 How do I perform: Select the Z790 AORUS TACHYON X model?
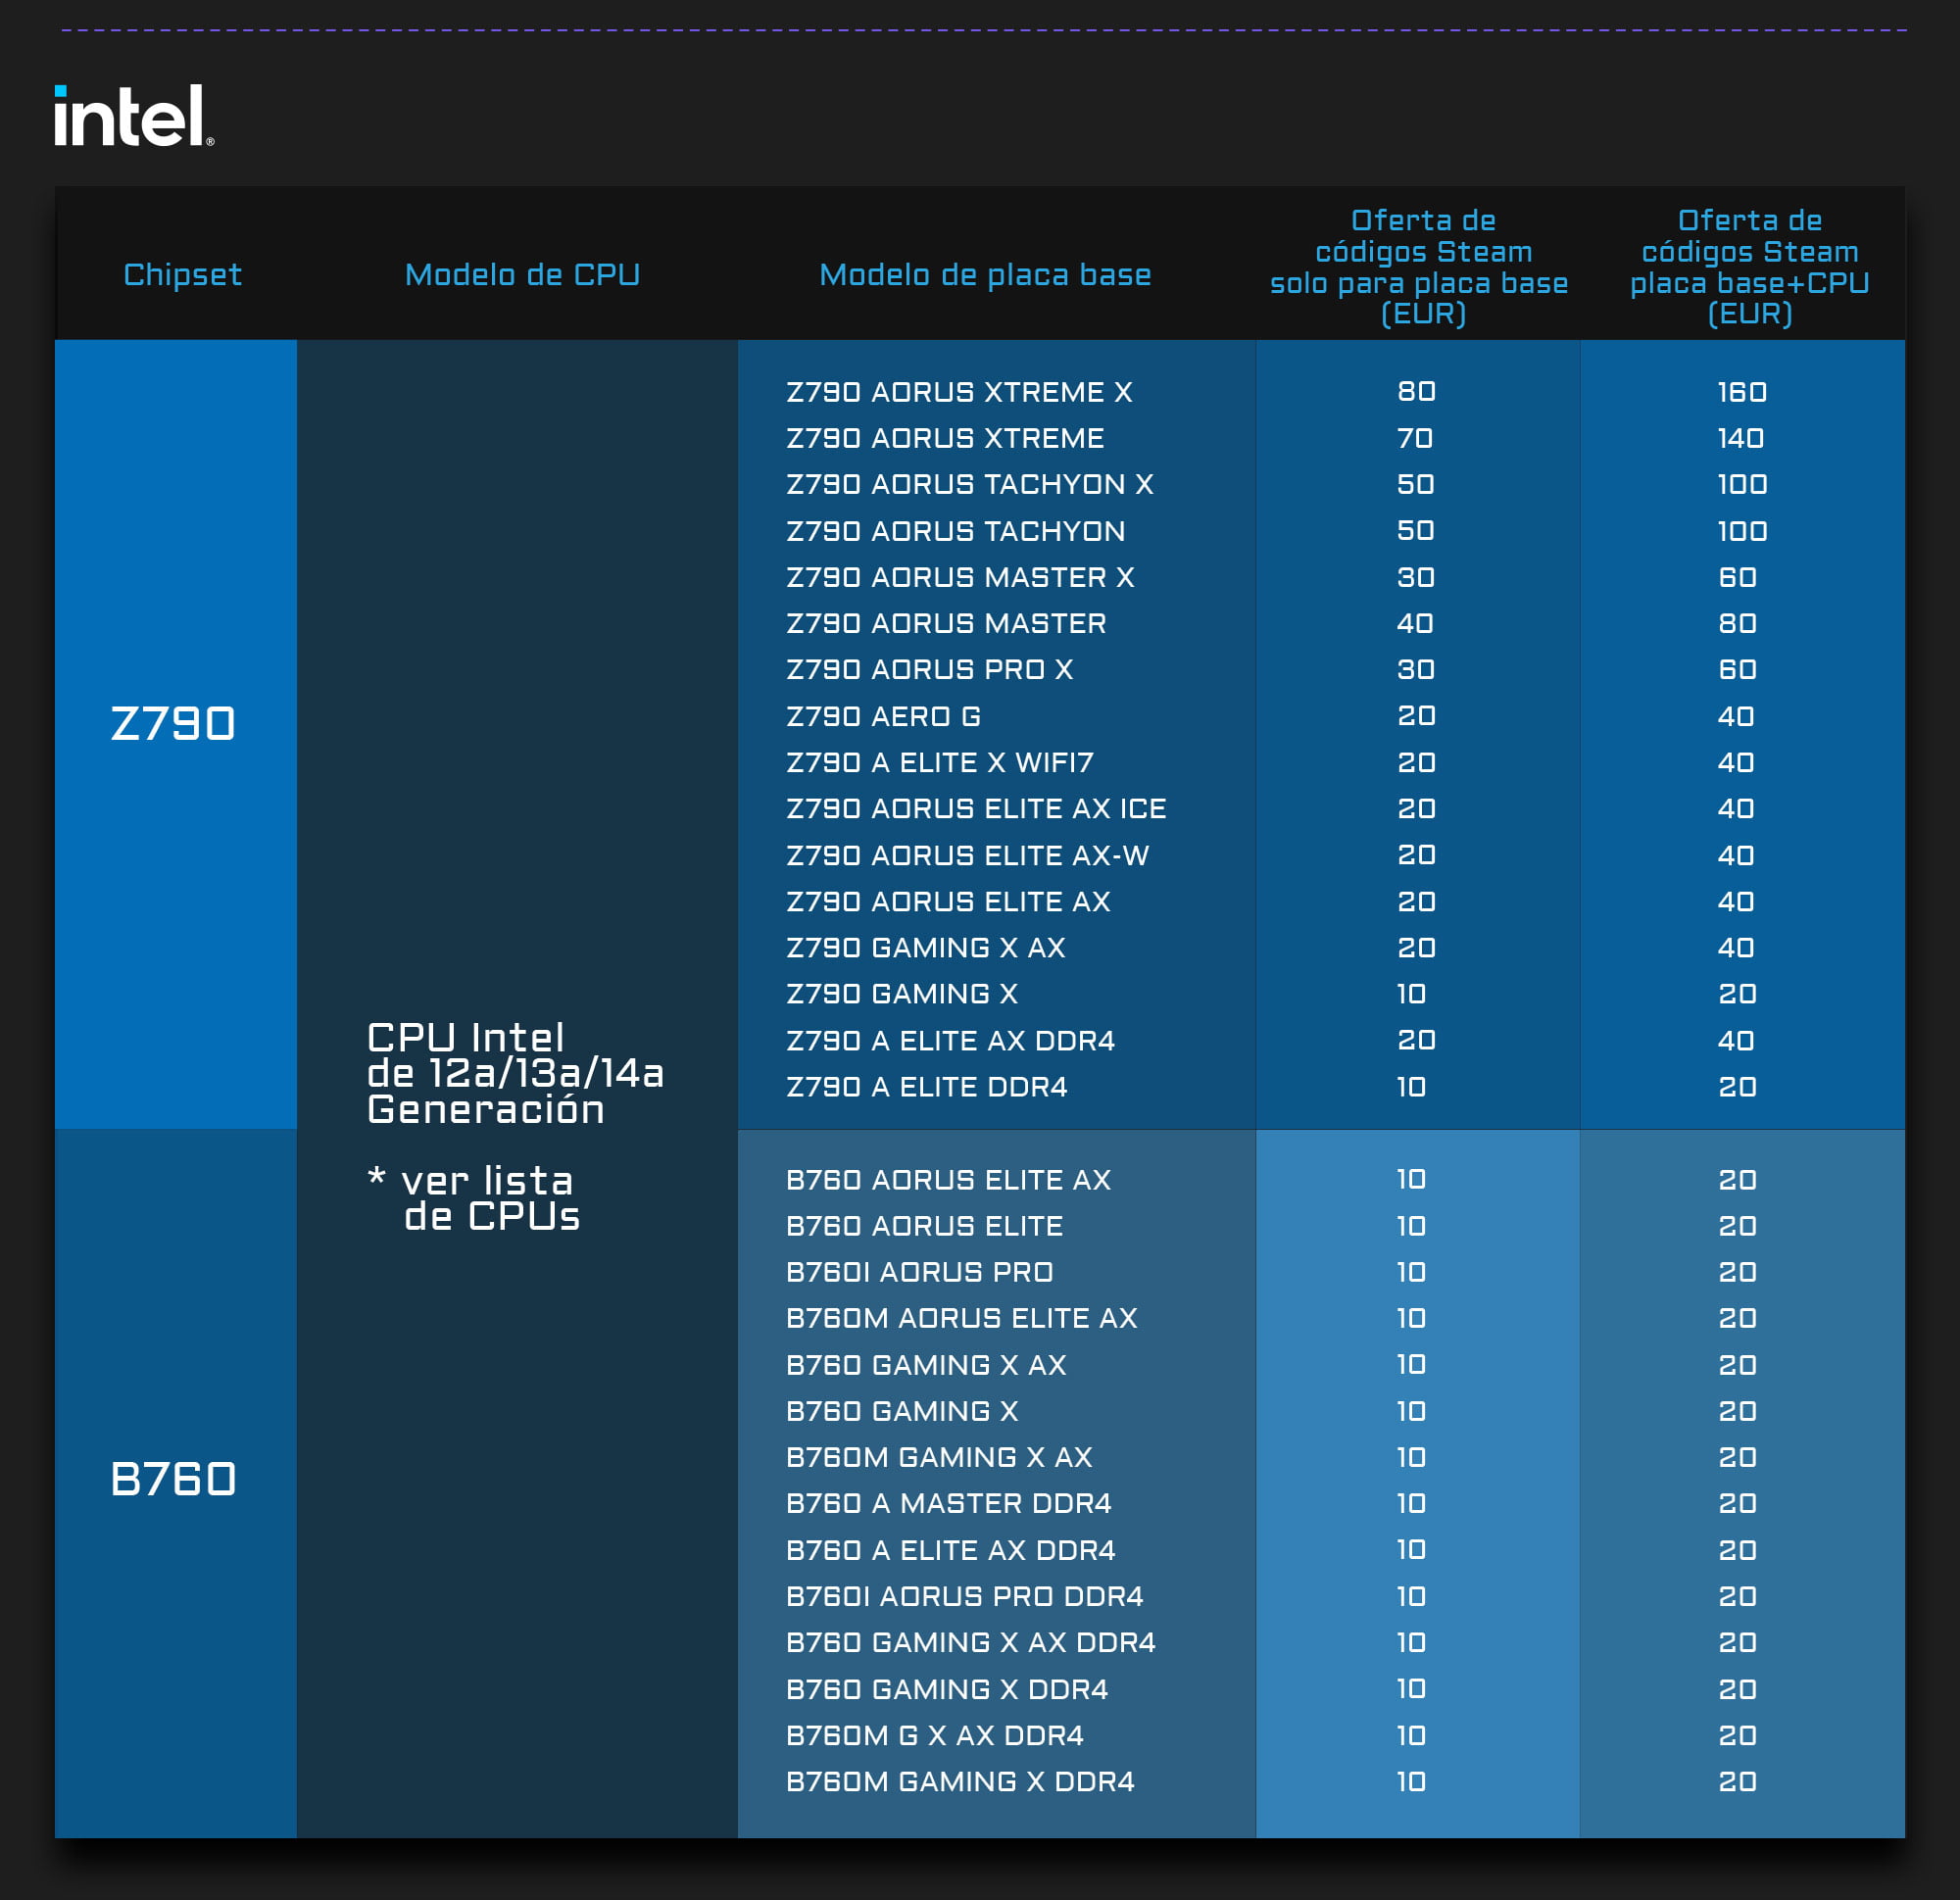(x=969, y=484)
